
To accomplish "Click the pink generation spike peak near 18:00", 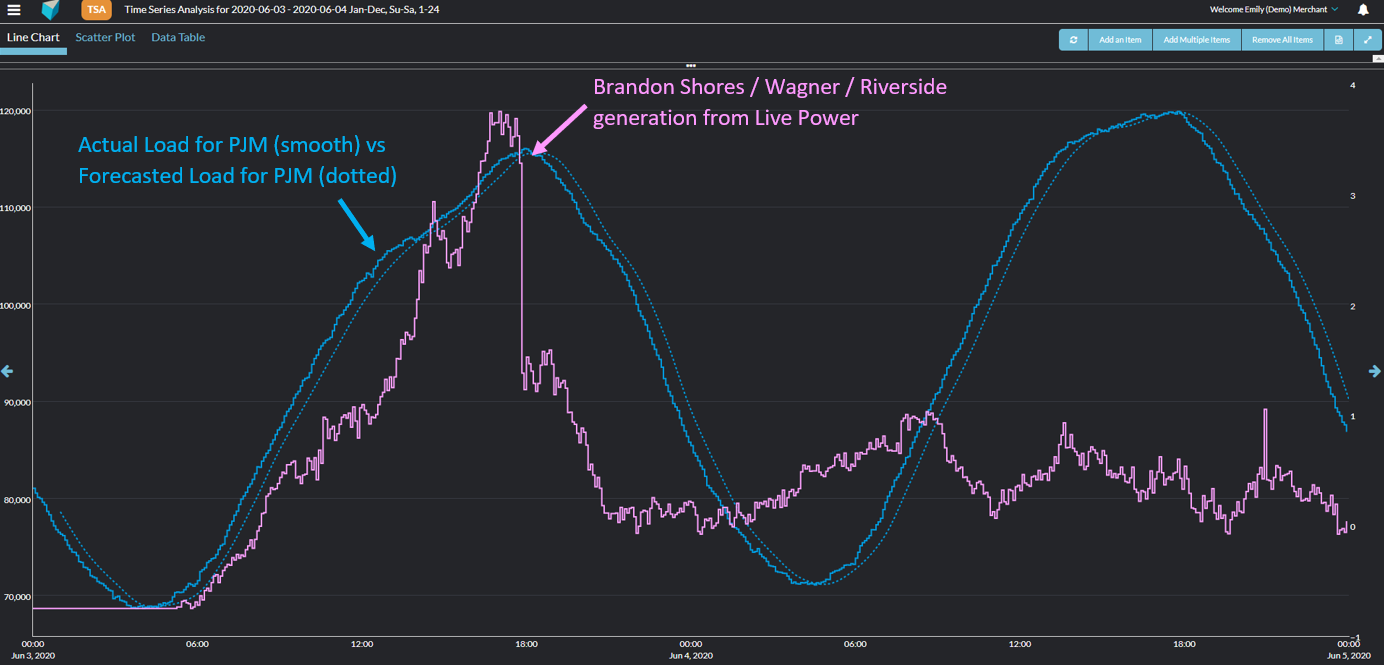I will click(499, 114).
